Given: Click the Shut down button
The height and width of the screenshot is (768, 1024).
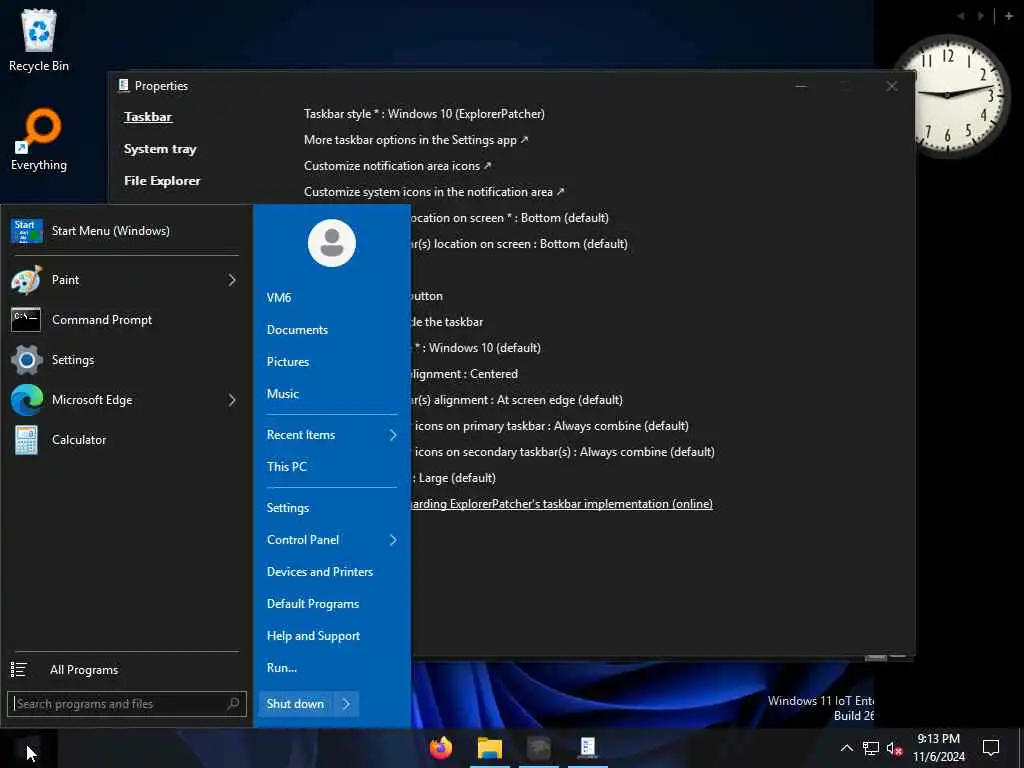Looking at the screenshot, I should [x=295, y=703].
